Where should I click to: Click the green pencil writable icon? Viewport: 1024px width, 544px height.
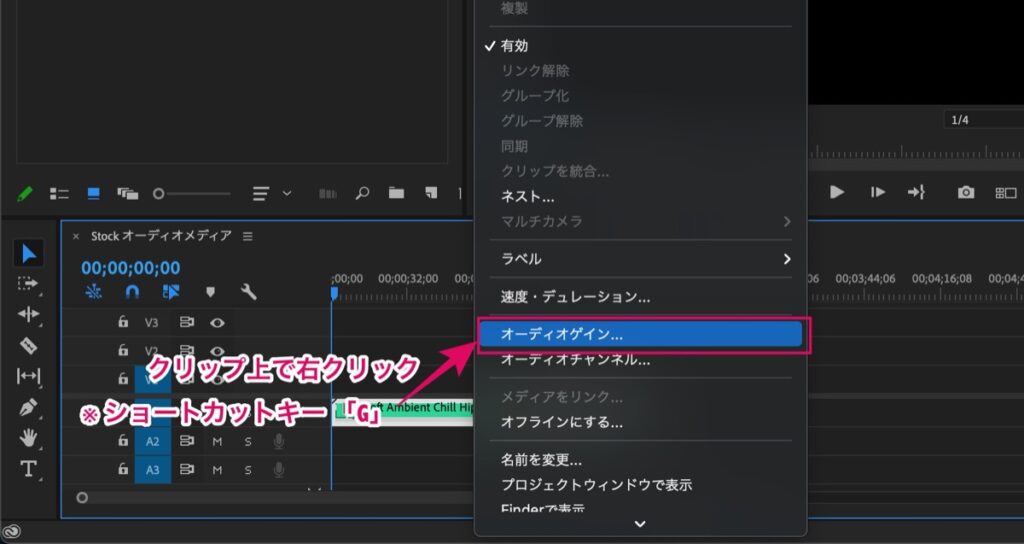click(x=25, y=194)
